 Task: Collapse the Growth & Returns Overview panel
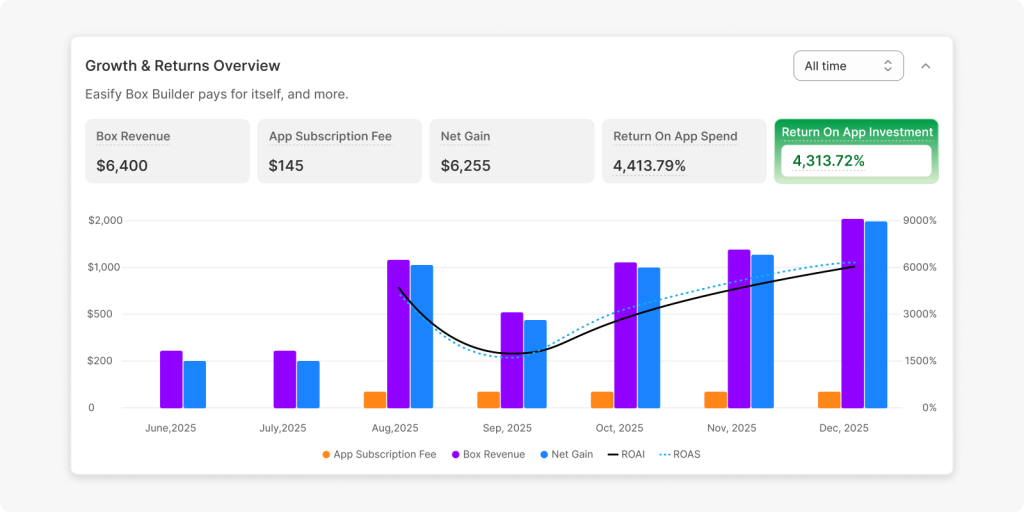(925, 66)
